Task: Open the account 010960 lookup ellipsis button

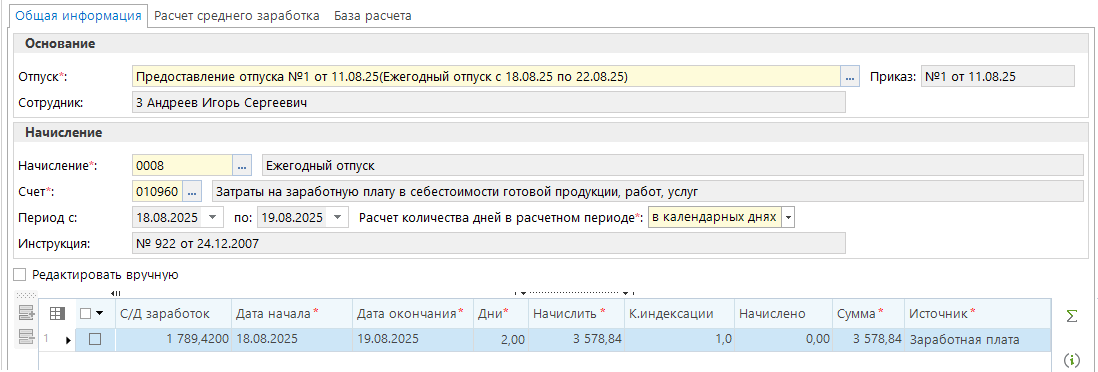Action: tap(193, 191)
